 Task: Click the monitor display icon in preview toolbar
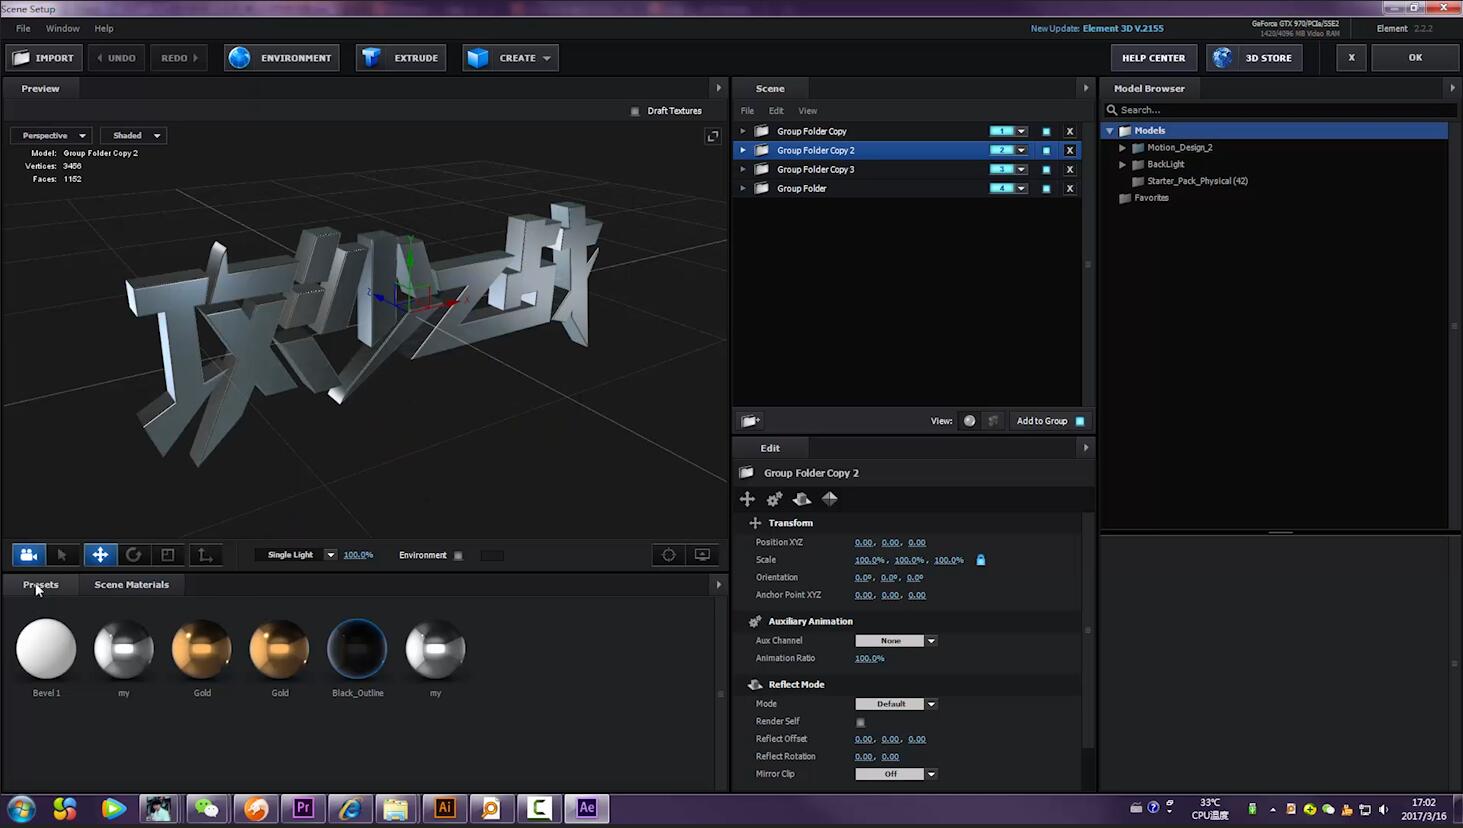[x=703, y=555]
